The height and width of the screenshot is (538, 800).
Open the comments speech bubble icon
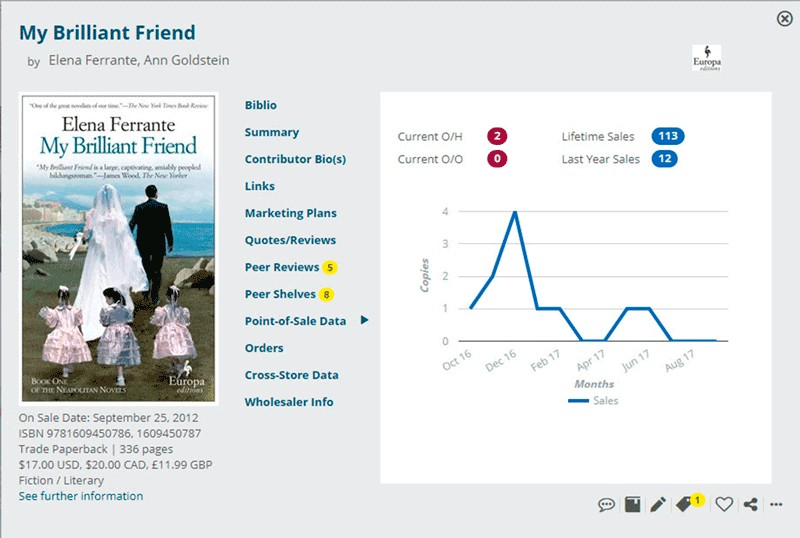[x=606, y=505]
